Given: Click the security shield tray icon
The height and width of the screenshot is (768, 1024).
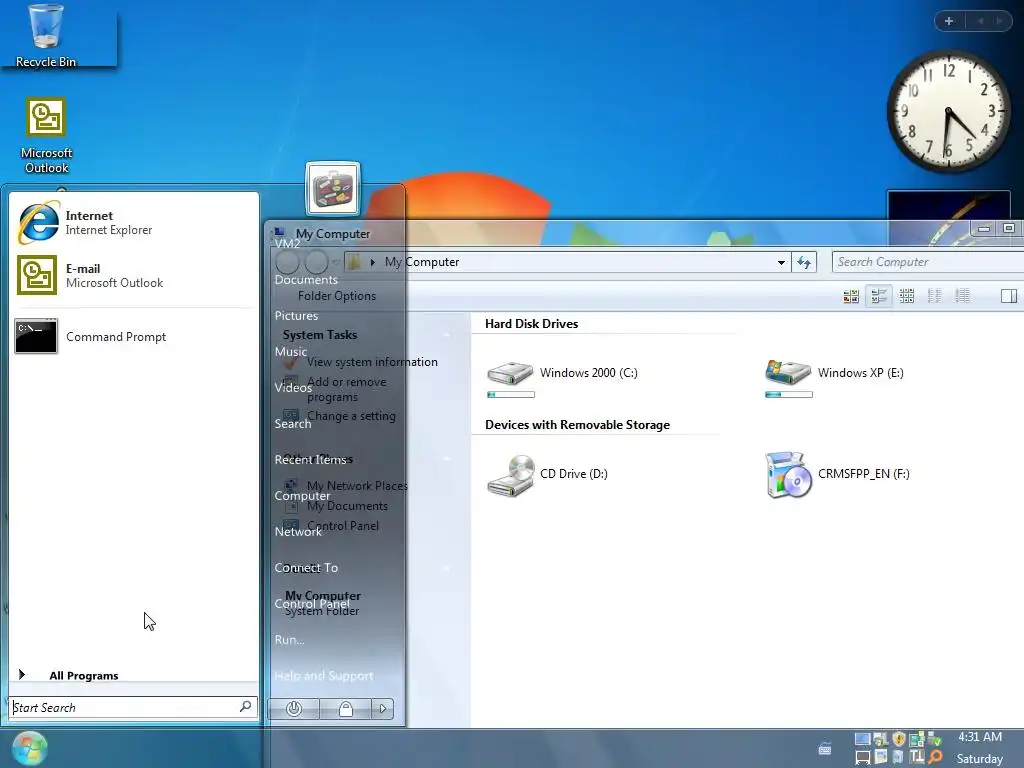Looking at the screenshot, I should click(899, 739).
